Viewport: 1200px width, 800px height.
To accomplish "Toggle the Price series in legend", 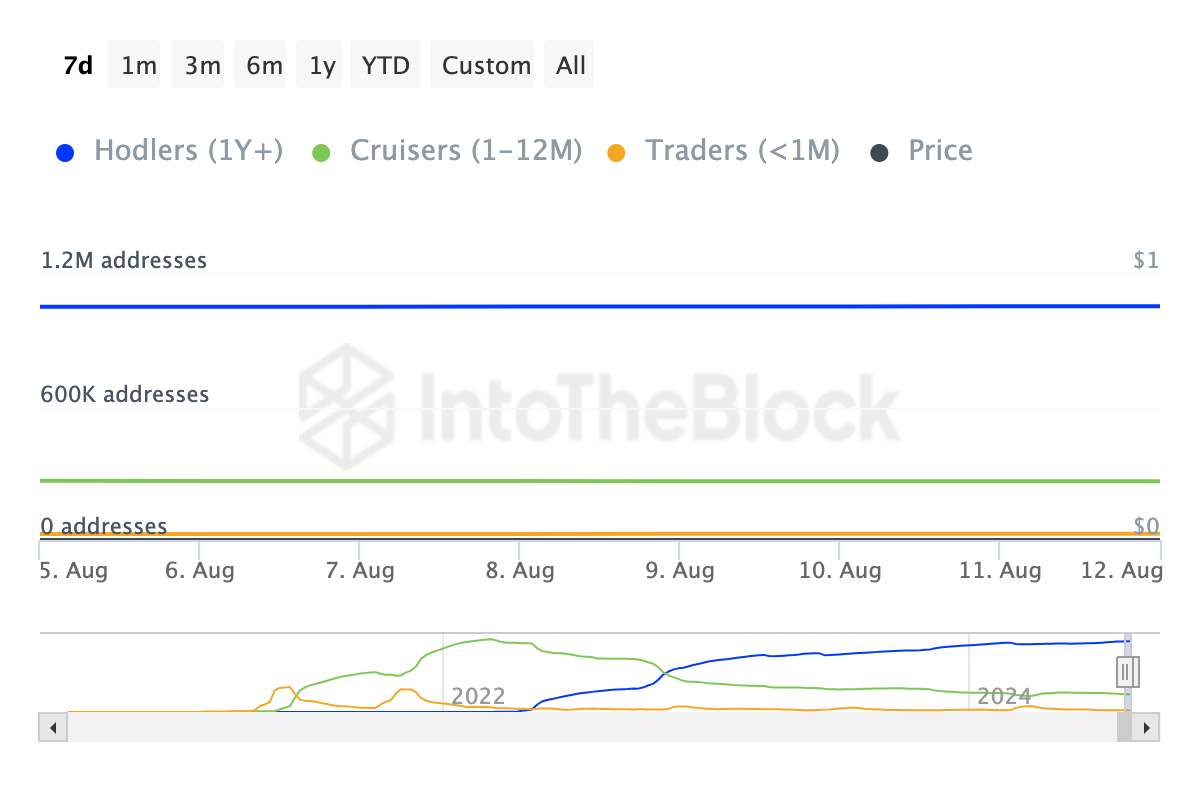I will pos(939,151).
